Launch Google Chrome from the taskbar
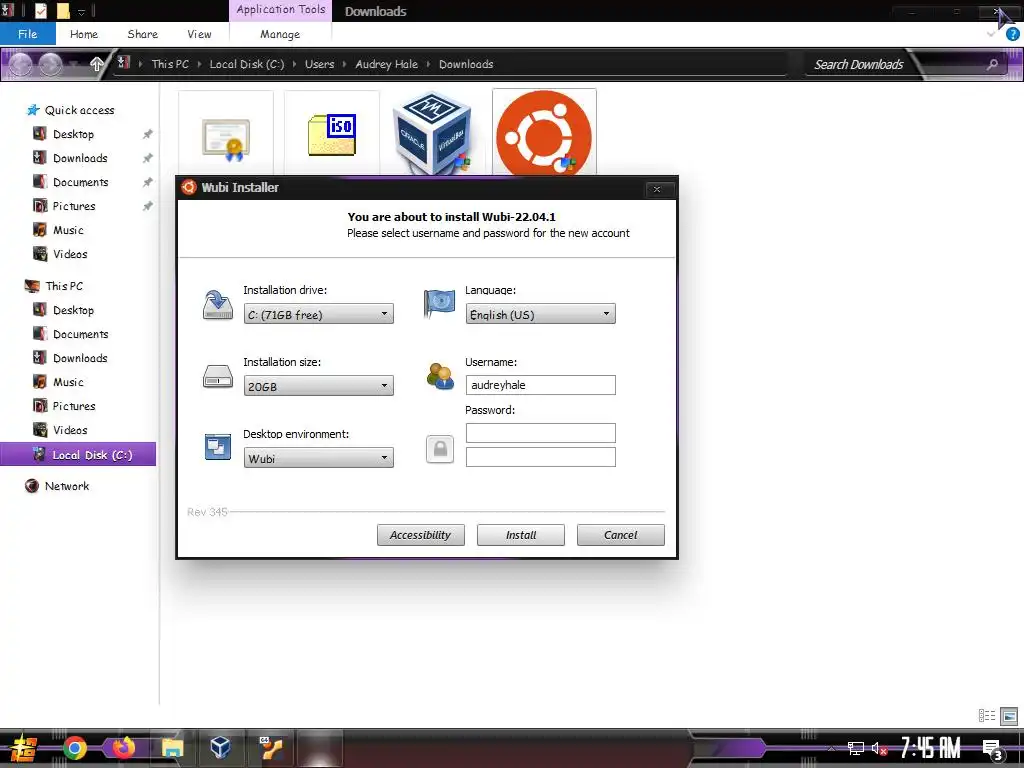Image resolution: width=1024 pixels, height=768 pixels. coord(74,748)
